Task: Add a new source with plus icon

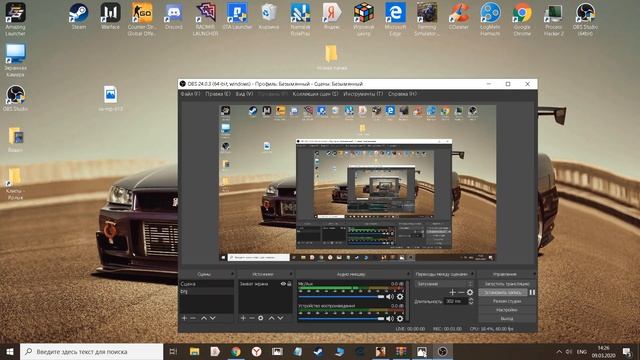Action: pos(243,318)
